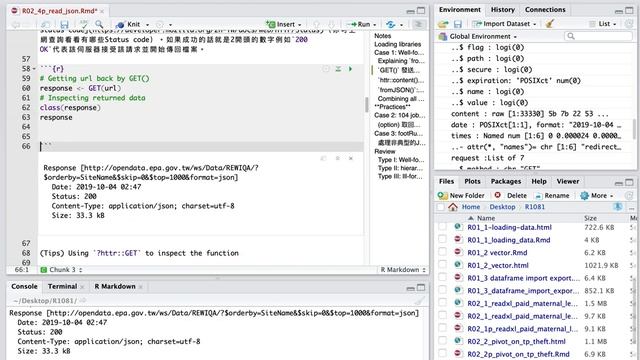Switch to the Terminal tab
Screen dimensions: 640x360
coord(62,287)
